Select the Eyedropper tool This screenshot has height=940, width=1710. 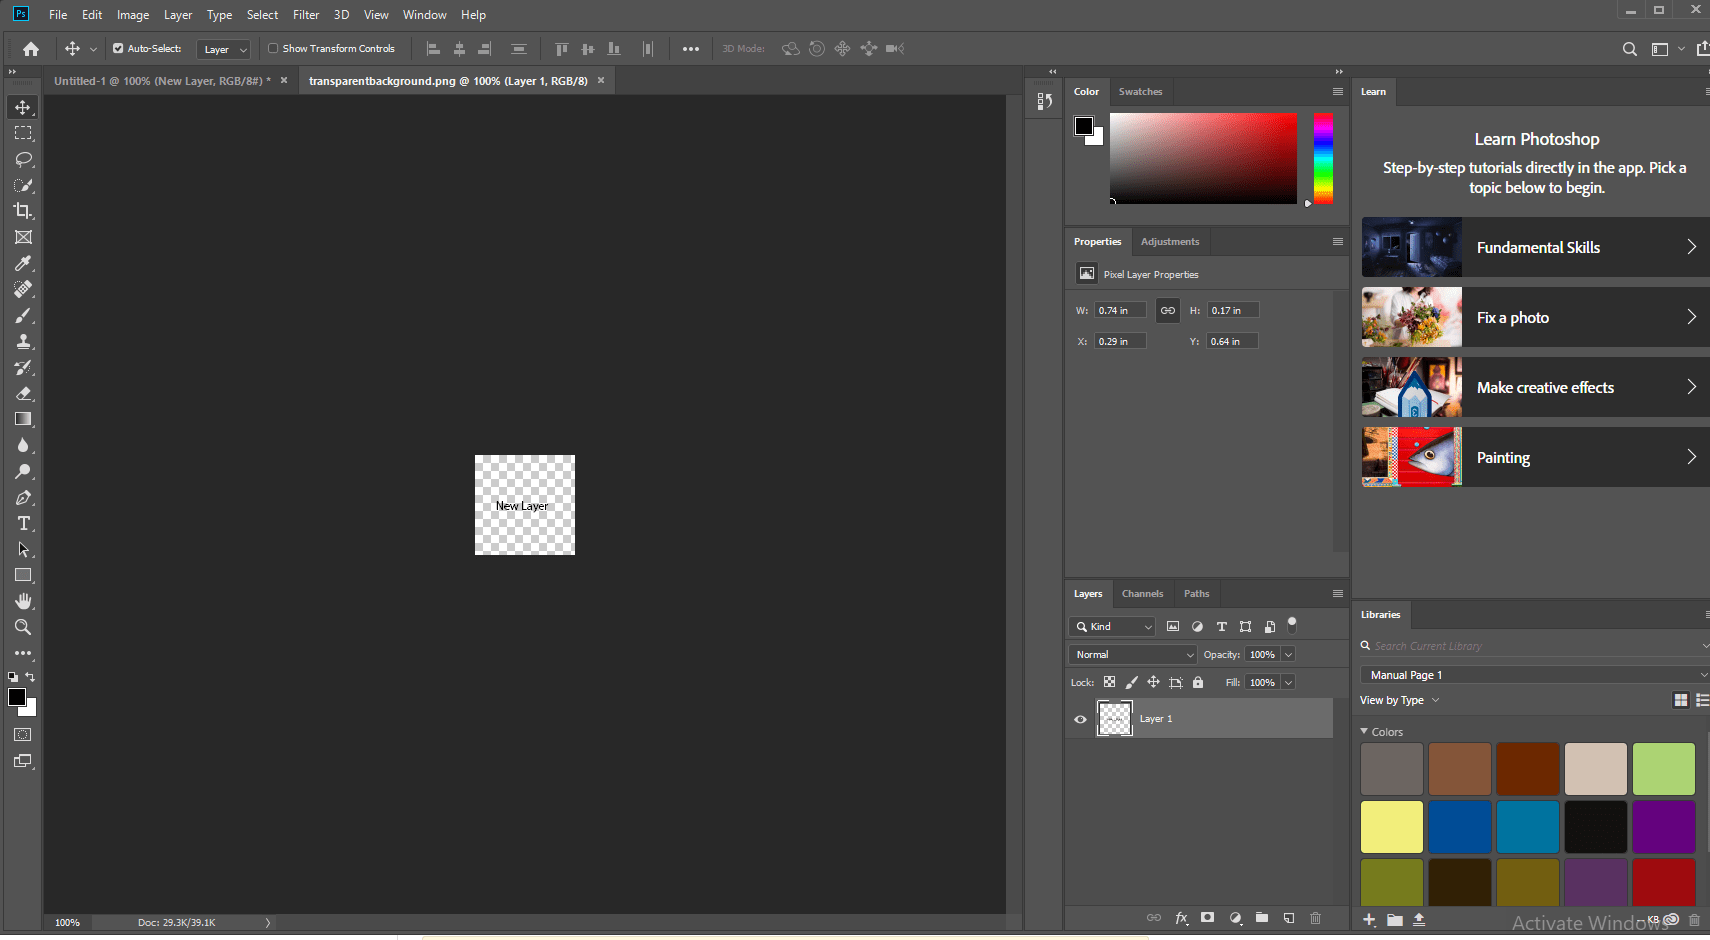point(23,263)
